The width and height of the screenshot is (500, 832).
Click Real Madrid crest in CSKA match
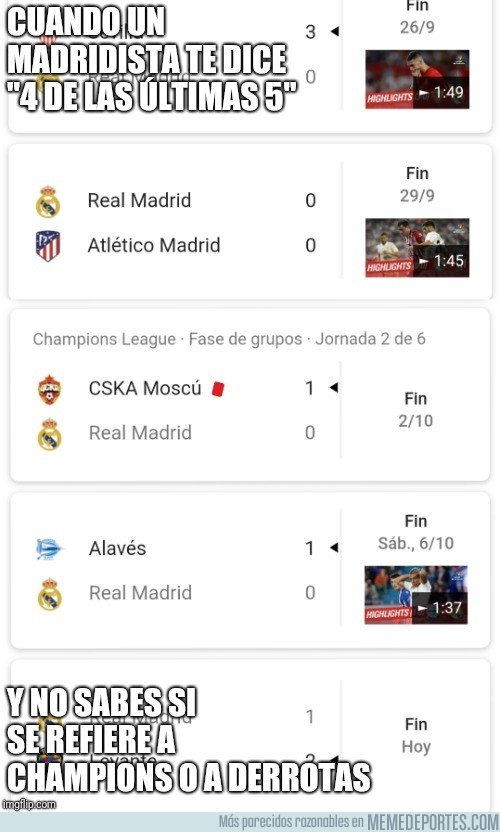tap(49, 434)
